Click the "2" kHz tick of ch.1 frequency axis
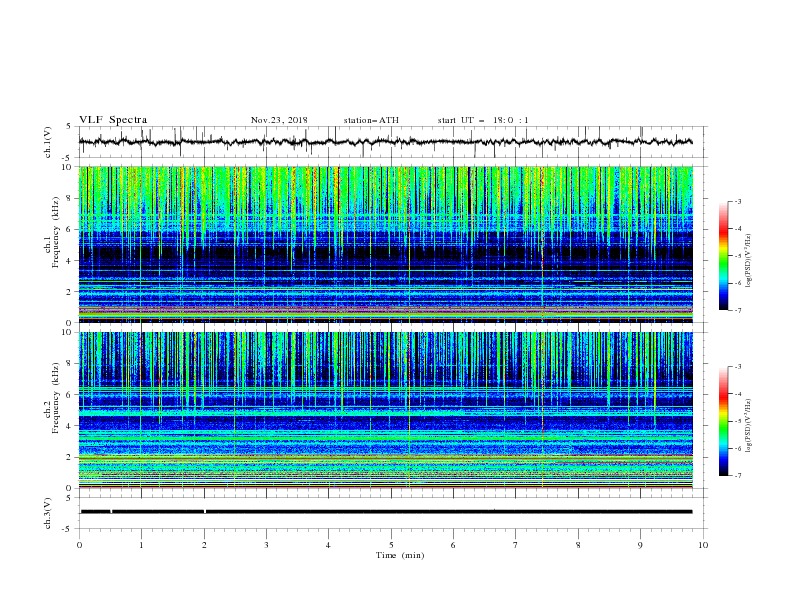The width and height of the screenshot is (792, 612). [71, 292]
